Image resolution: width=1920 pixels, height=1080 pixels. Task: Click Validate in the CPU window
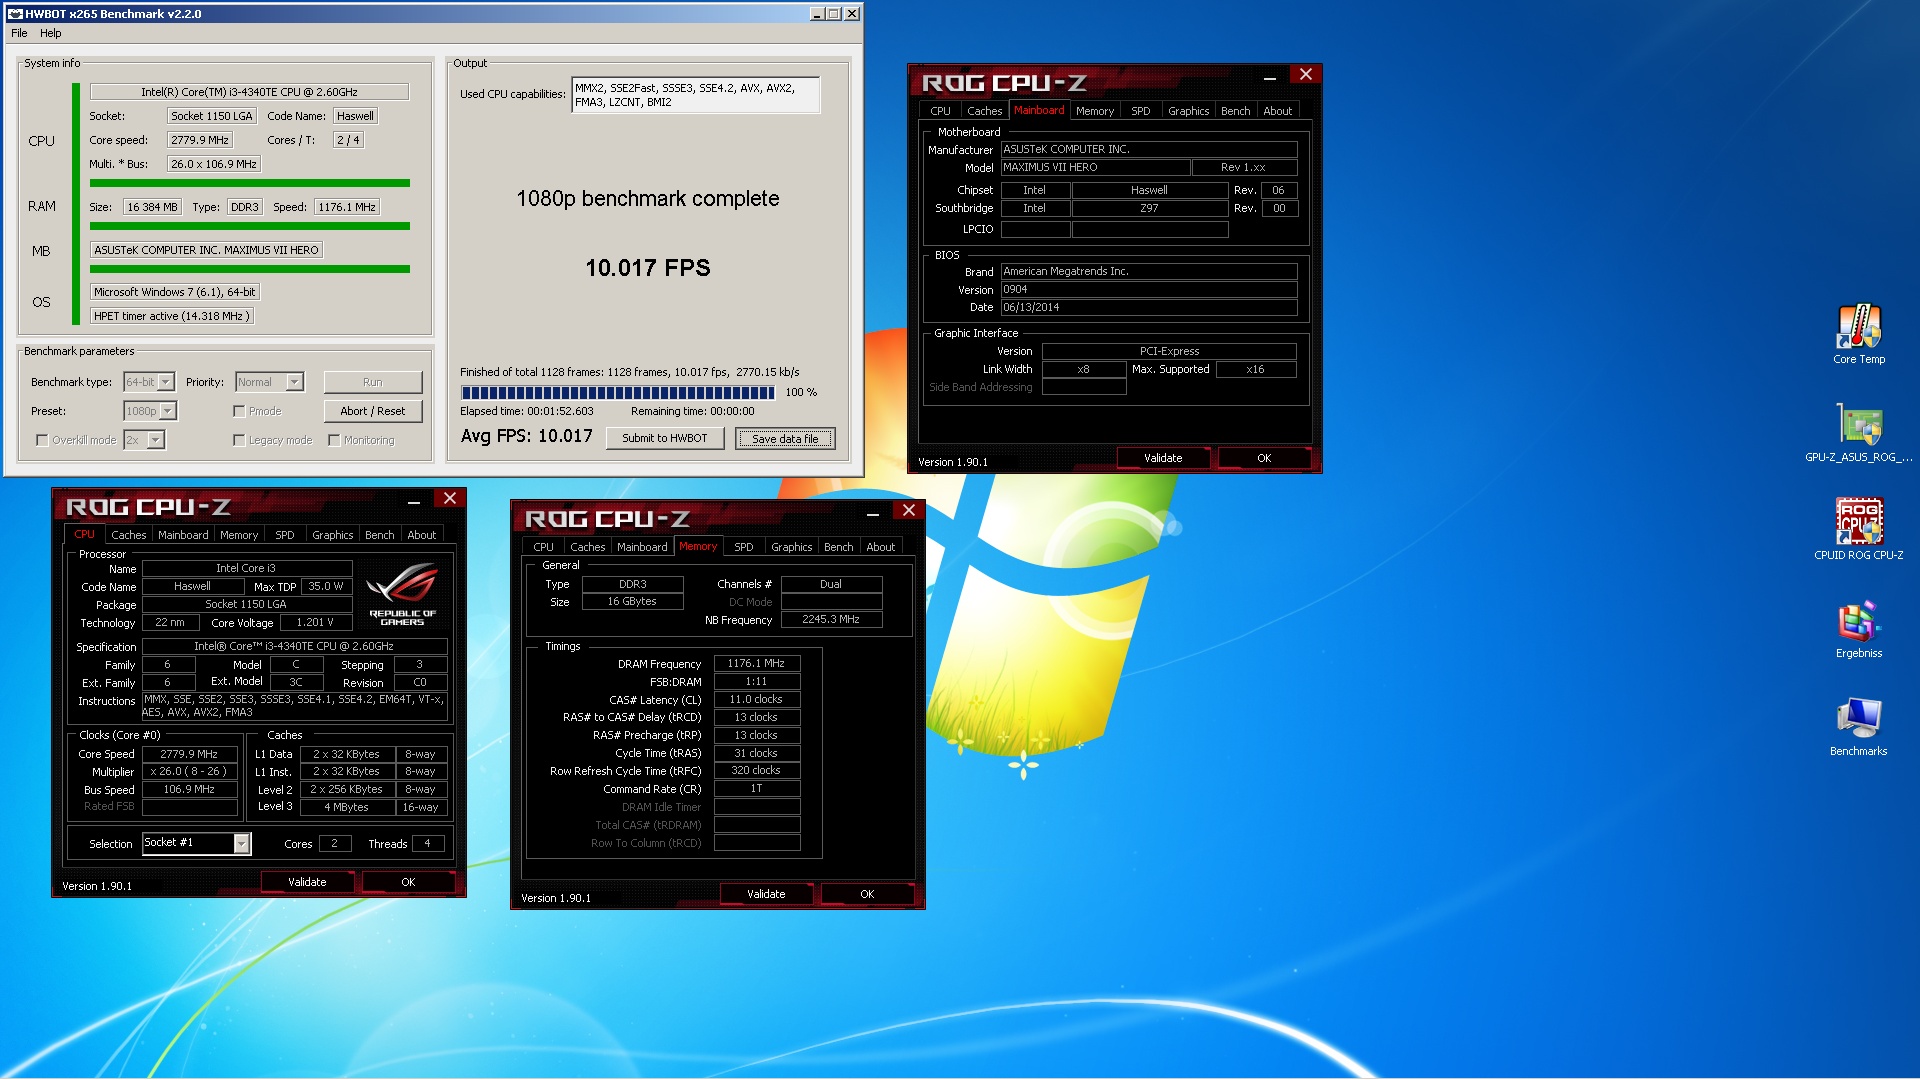[307, 882]
